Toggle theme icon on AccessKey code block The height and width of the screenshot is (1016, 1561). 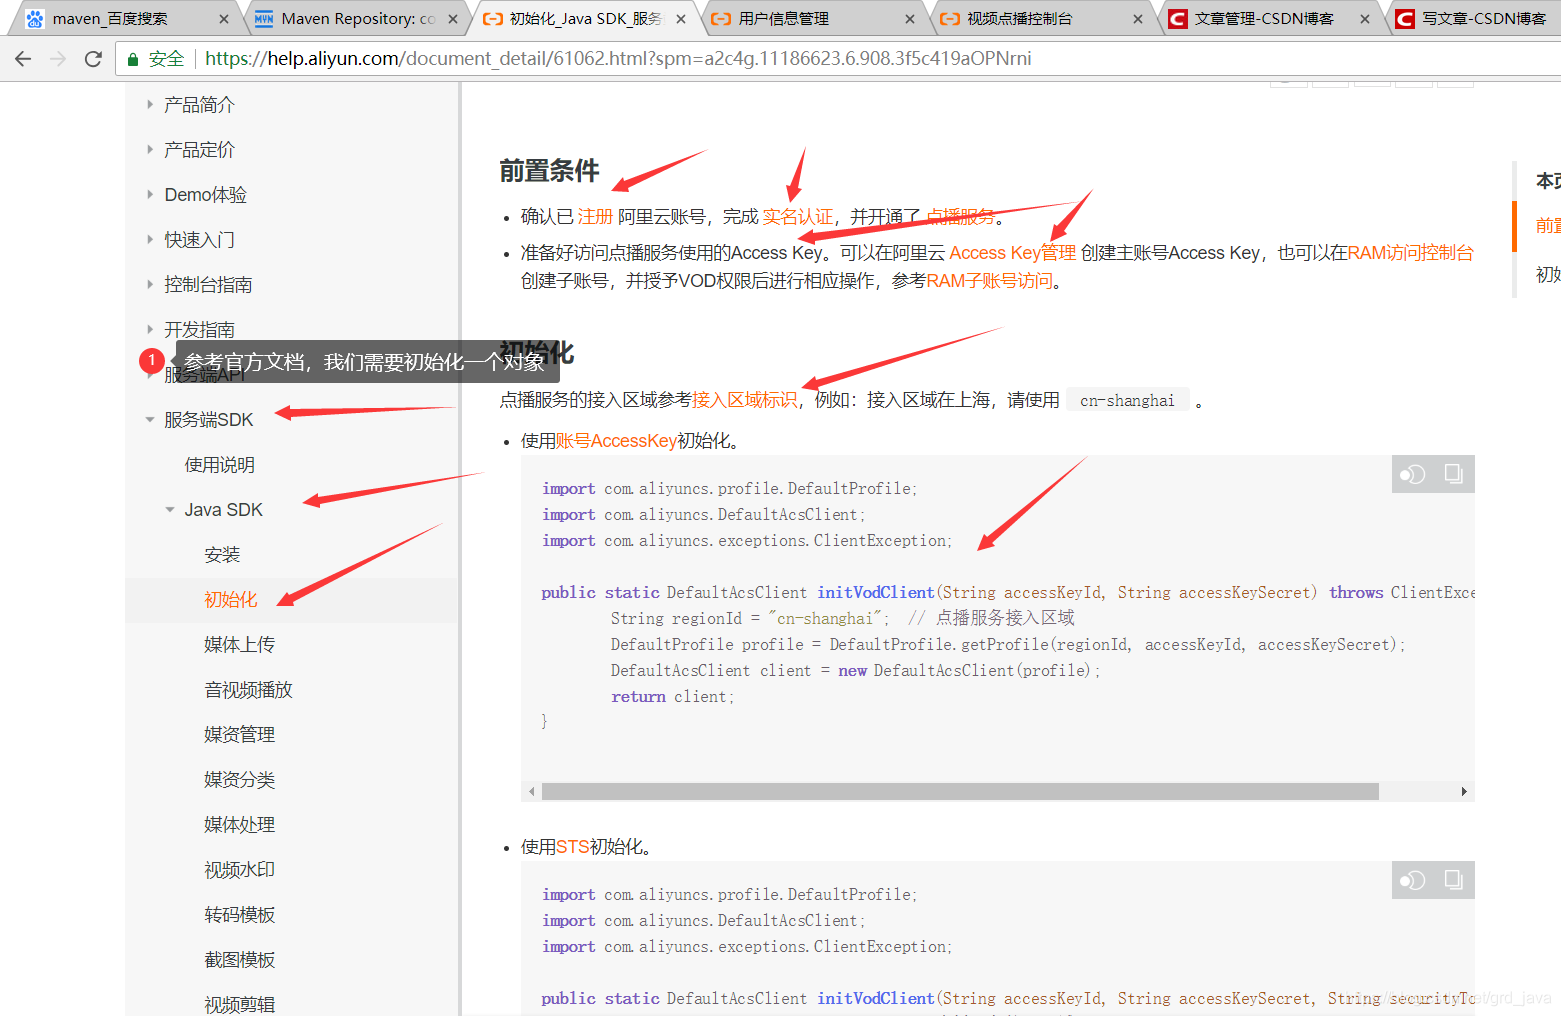point(1412,474)
